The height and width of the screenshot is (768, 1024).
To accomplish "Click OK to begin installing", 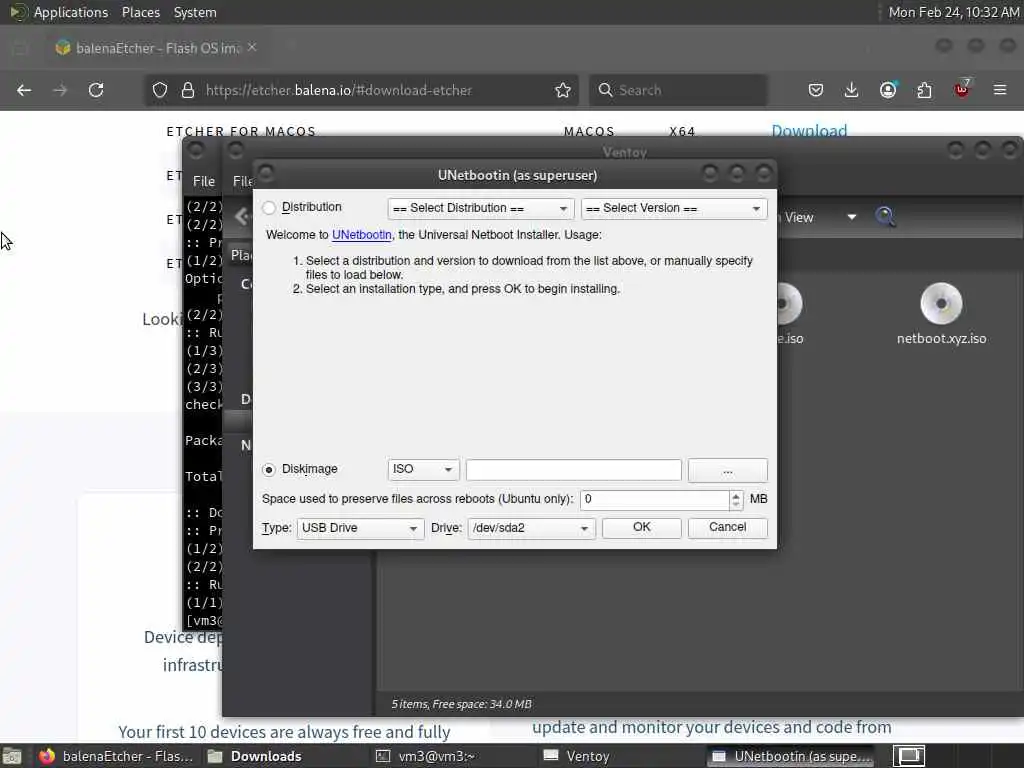I will 641,528.
